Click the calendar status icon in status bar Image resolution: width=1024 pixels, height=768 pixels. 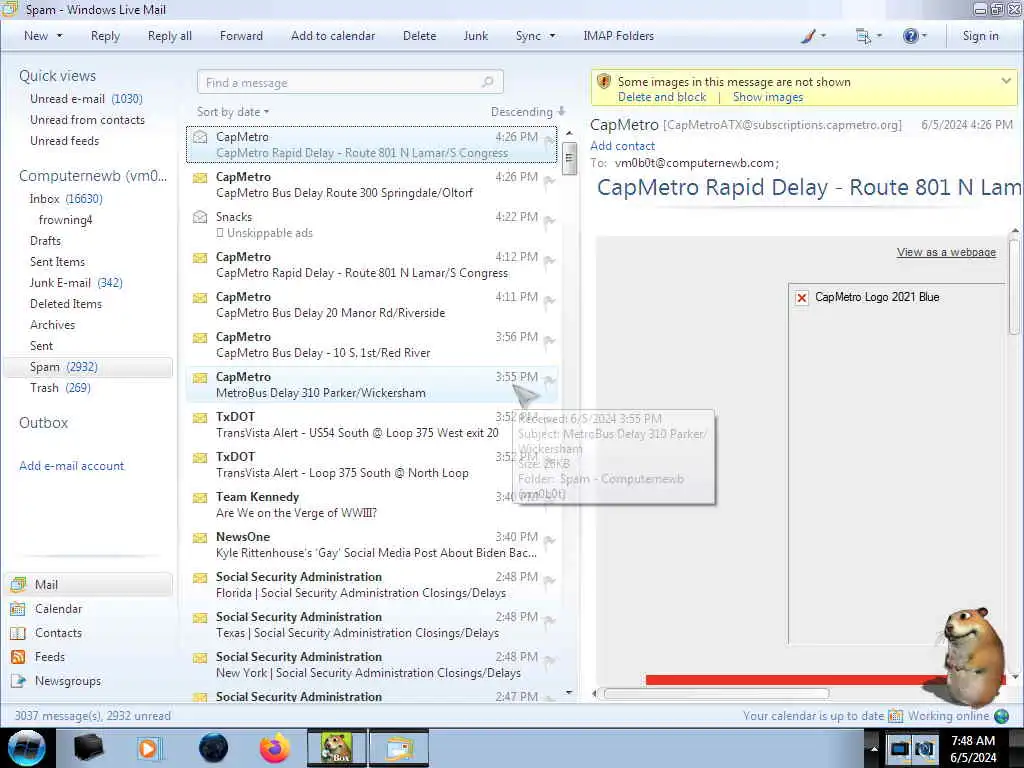pos(895,716)
